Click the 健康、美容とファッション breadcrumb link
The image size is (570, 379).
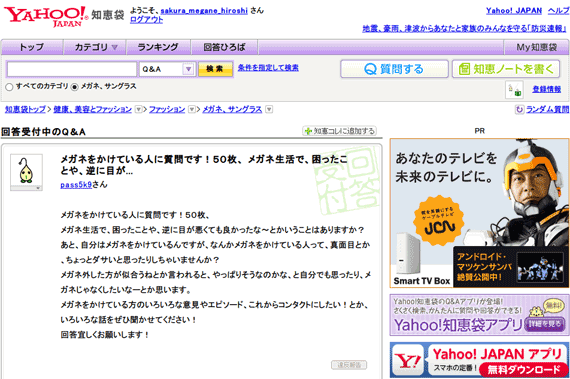tap(93, 109)
